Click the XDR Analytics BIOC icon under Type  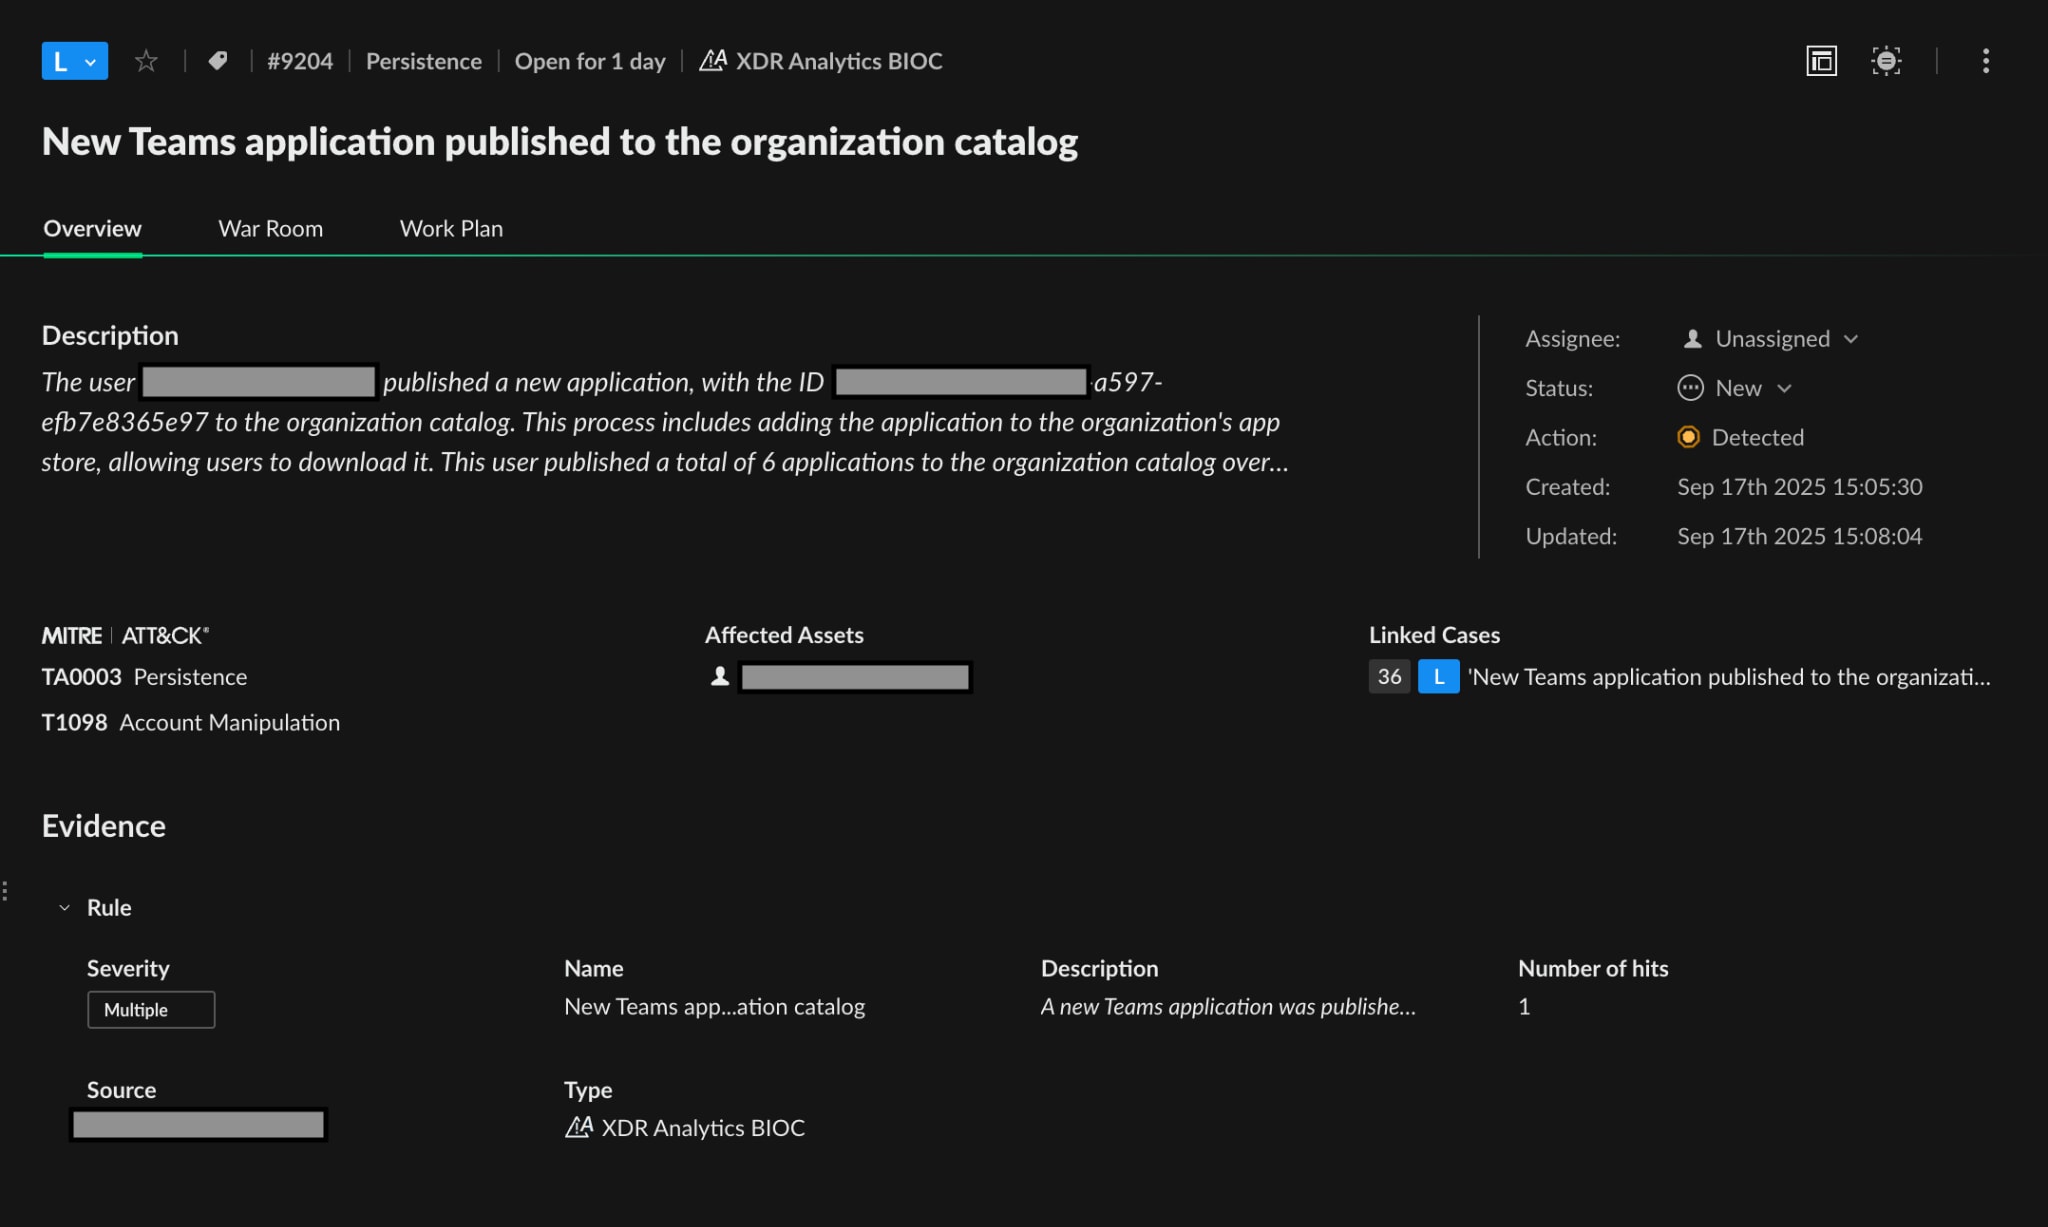(578, 1127)
